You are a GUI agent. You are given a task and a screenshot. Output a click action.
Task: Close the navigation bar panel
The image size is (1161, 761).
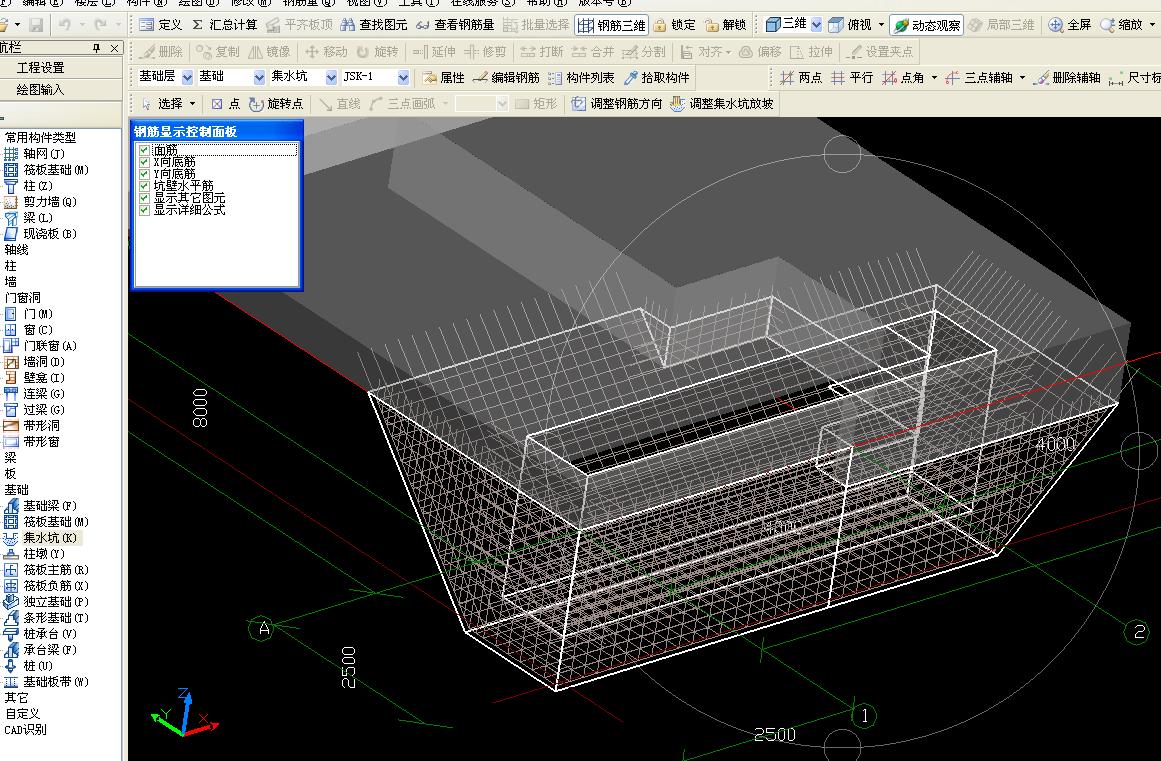click(114, 48)
